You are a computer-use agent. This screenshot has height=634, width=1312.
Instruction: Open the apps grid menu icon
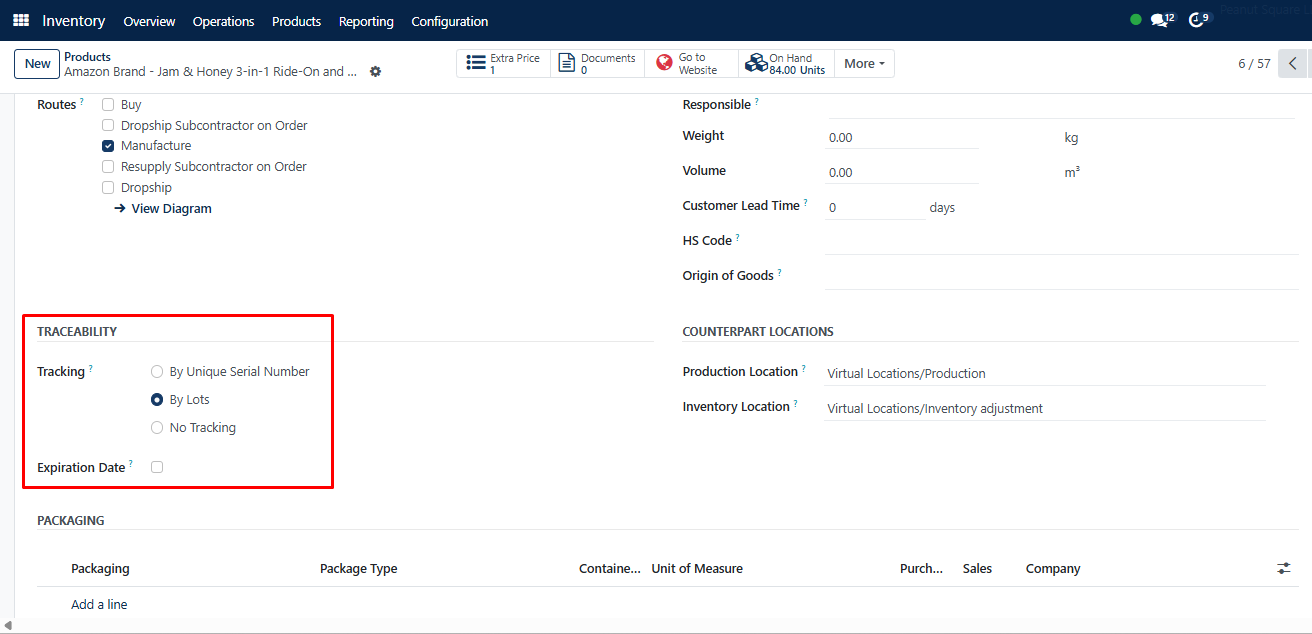21,20
